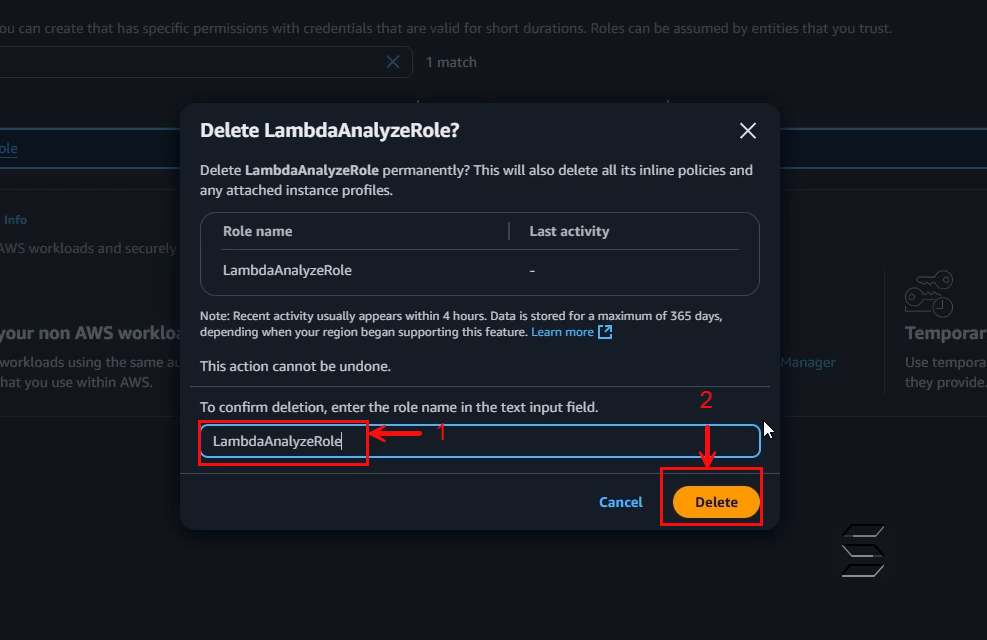This screenshot has height=640, width=987.
Task: Focus the role name confirmation field
Action: [480, 441]
